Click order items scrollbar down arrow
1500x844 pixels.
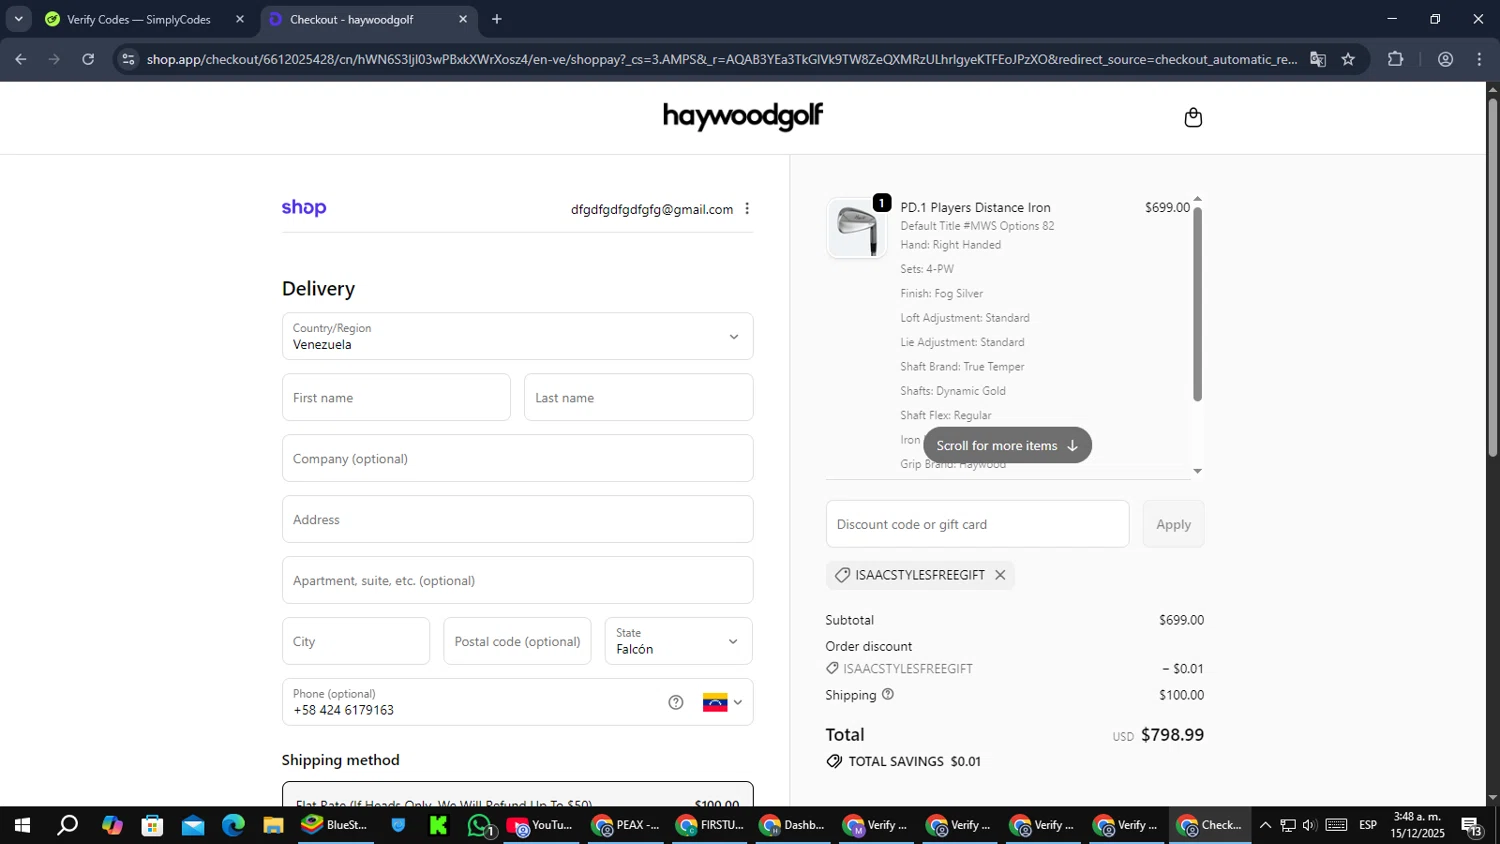tap(1197, 471)
